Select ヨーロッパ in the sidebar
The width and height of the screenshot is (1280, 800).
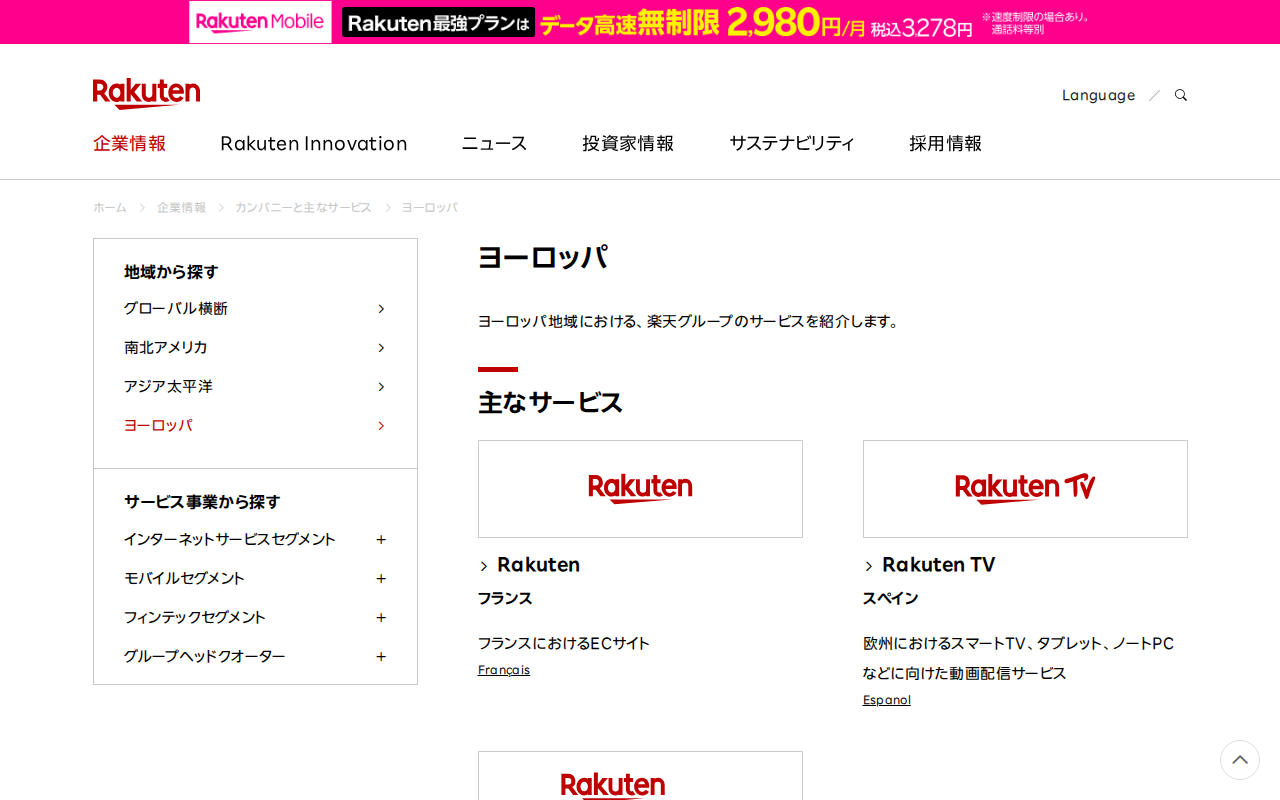pos(255,425)
